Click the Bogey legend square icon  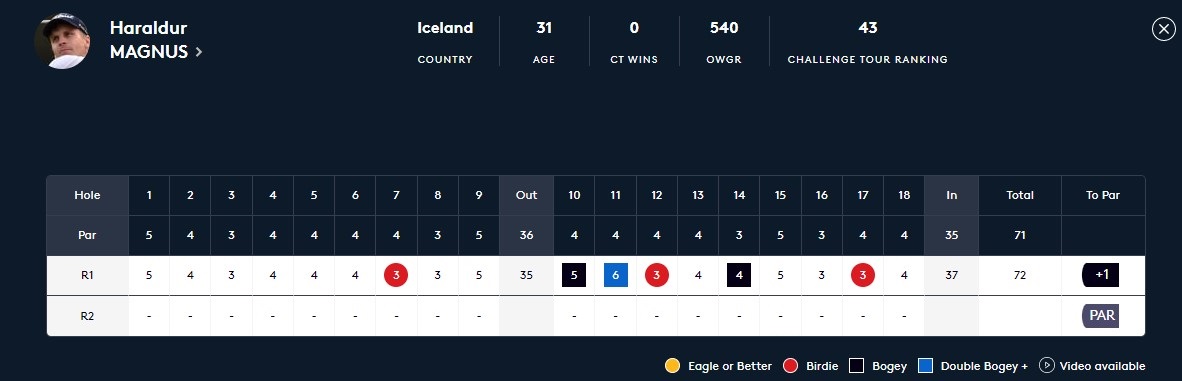tap(856, 366)
